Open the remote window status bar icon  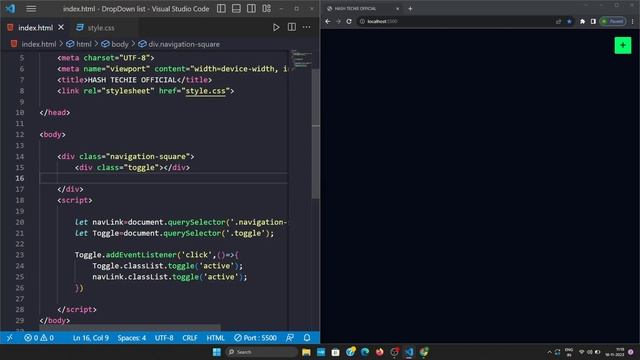(x=10, y=338)
